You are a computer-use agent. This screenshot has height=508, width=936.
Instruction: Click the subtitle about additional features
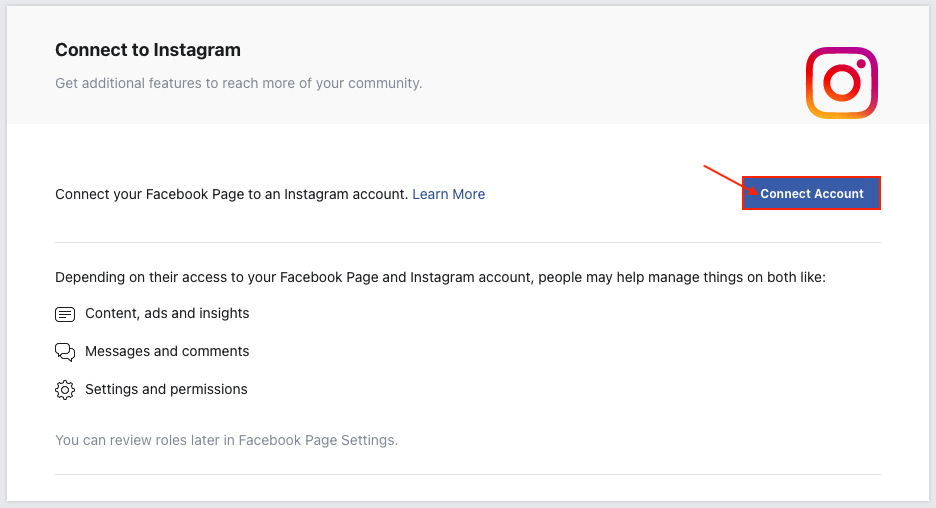pyautogui.click(x=239, y=83)
